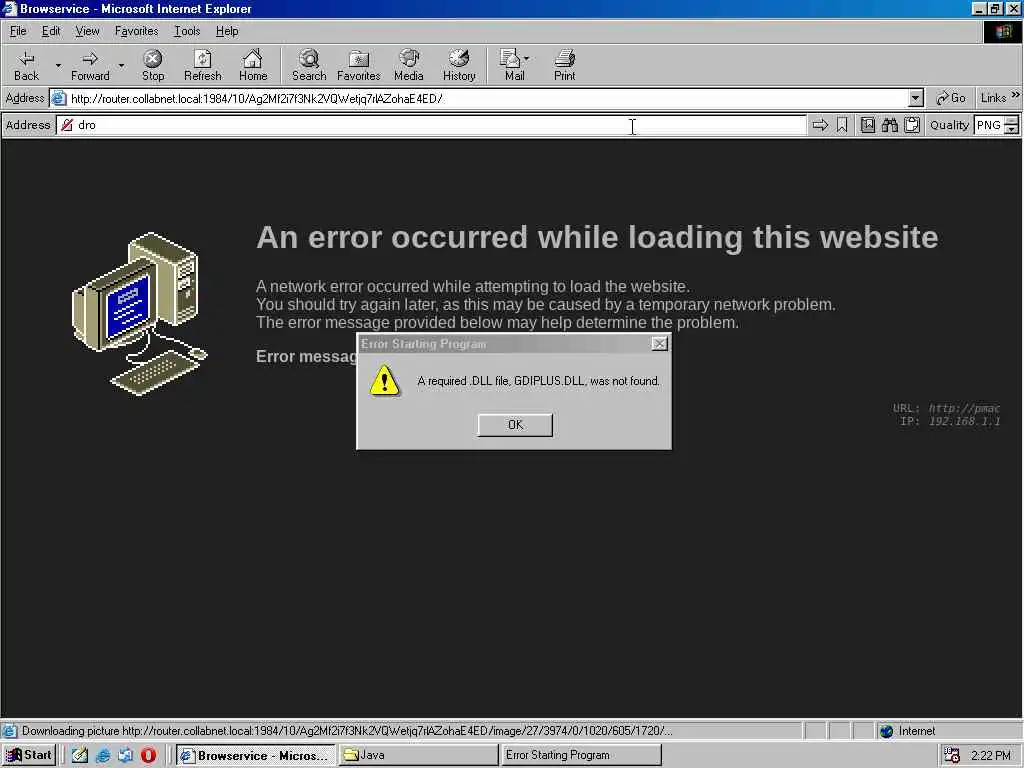
Task: Click the insecure lock icon in Browservice address
Action: (67, 125)
